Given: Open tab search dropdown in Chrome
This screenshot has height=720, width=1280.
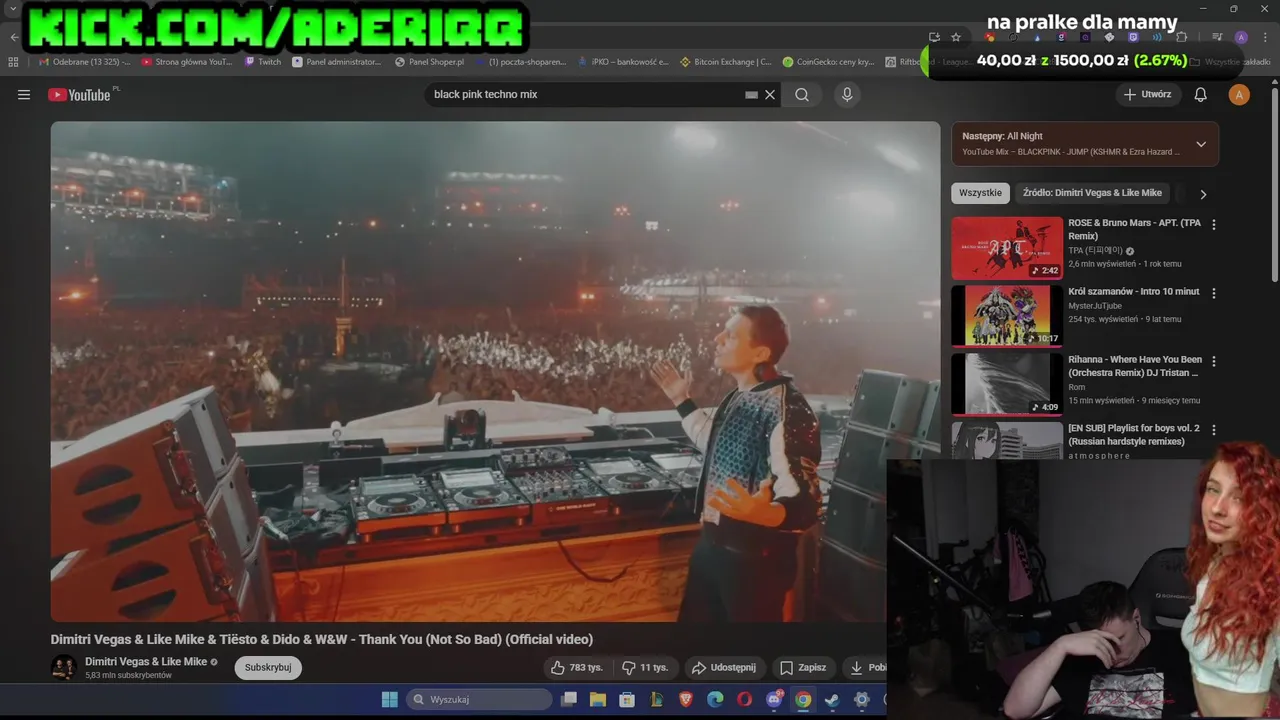Looking at the screenshot, I should pyautogui.click(x=13, y=9).
